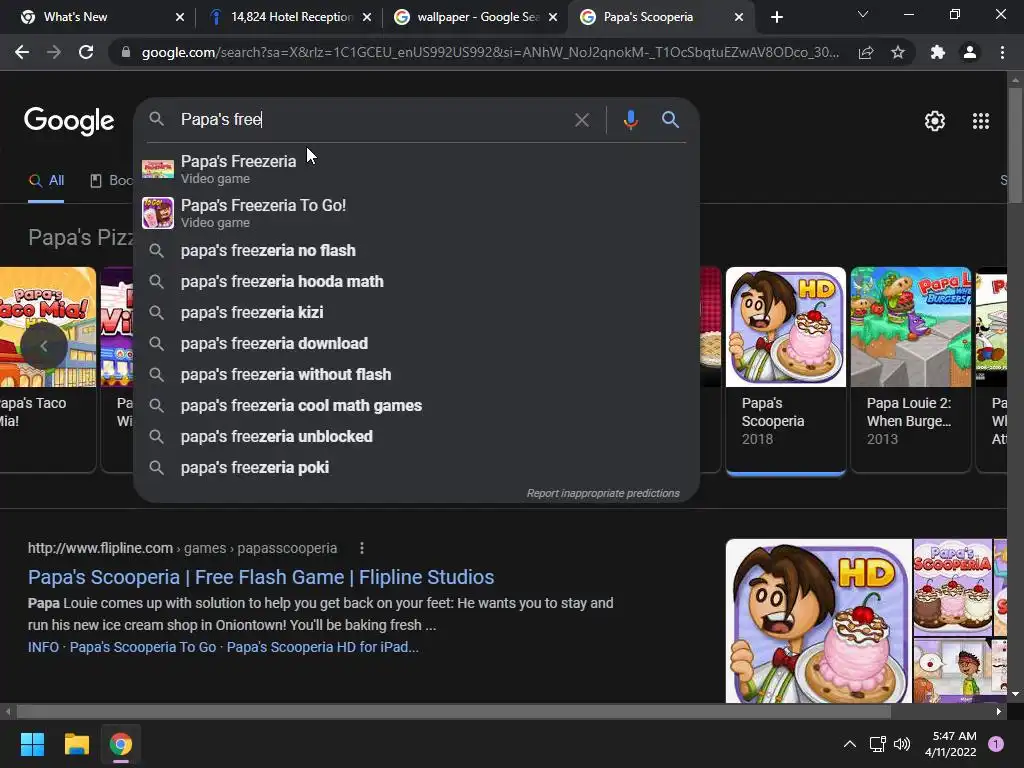
Task: Open Windows Start menu
Action: [x=32, y=744]
